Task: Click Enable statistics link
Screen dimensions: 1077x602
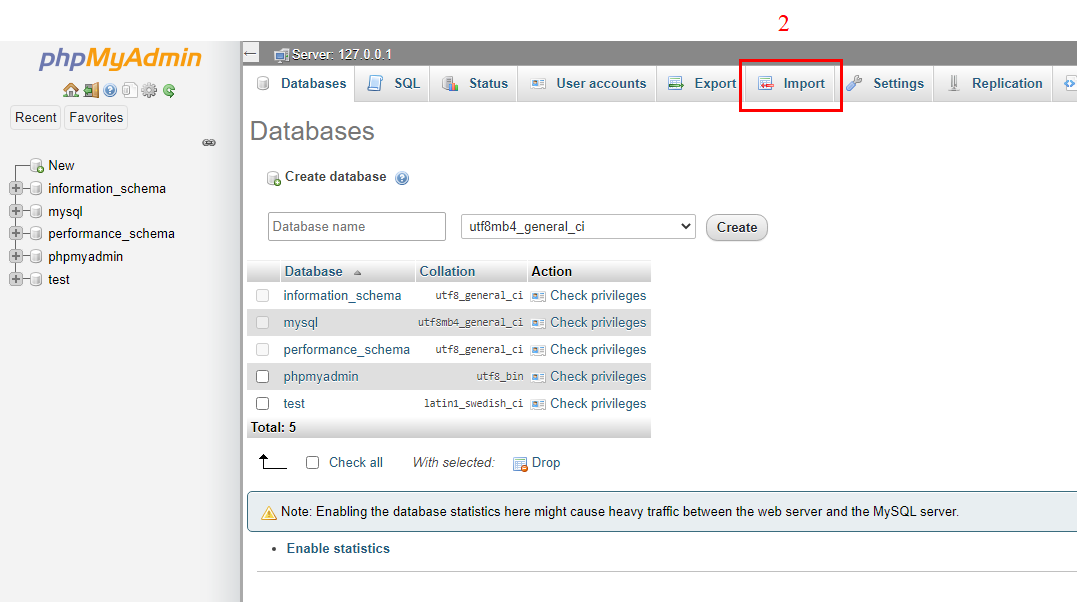Action: [x=338, y=548]
